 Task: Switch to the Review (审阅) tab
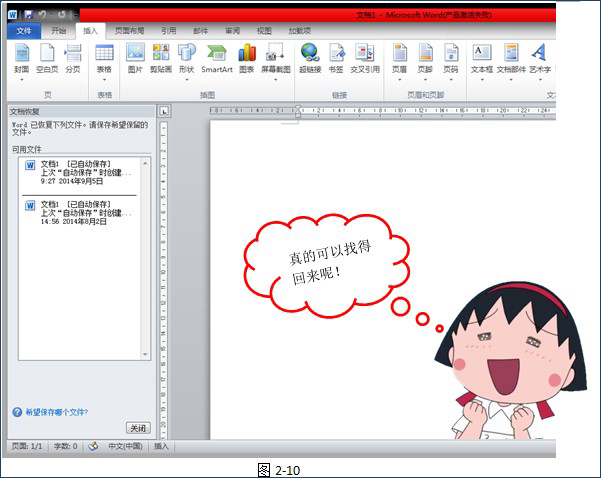(x=232, y=31)
